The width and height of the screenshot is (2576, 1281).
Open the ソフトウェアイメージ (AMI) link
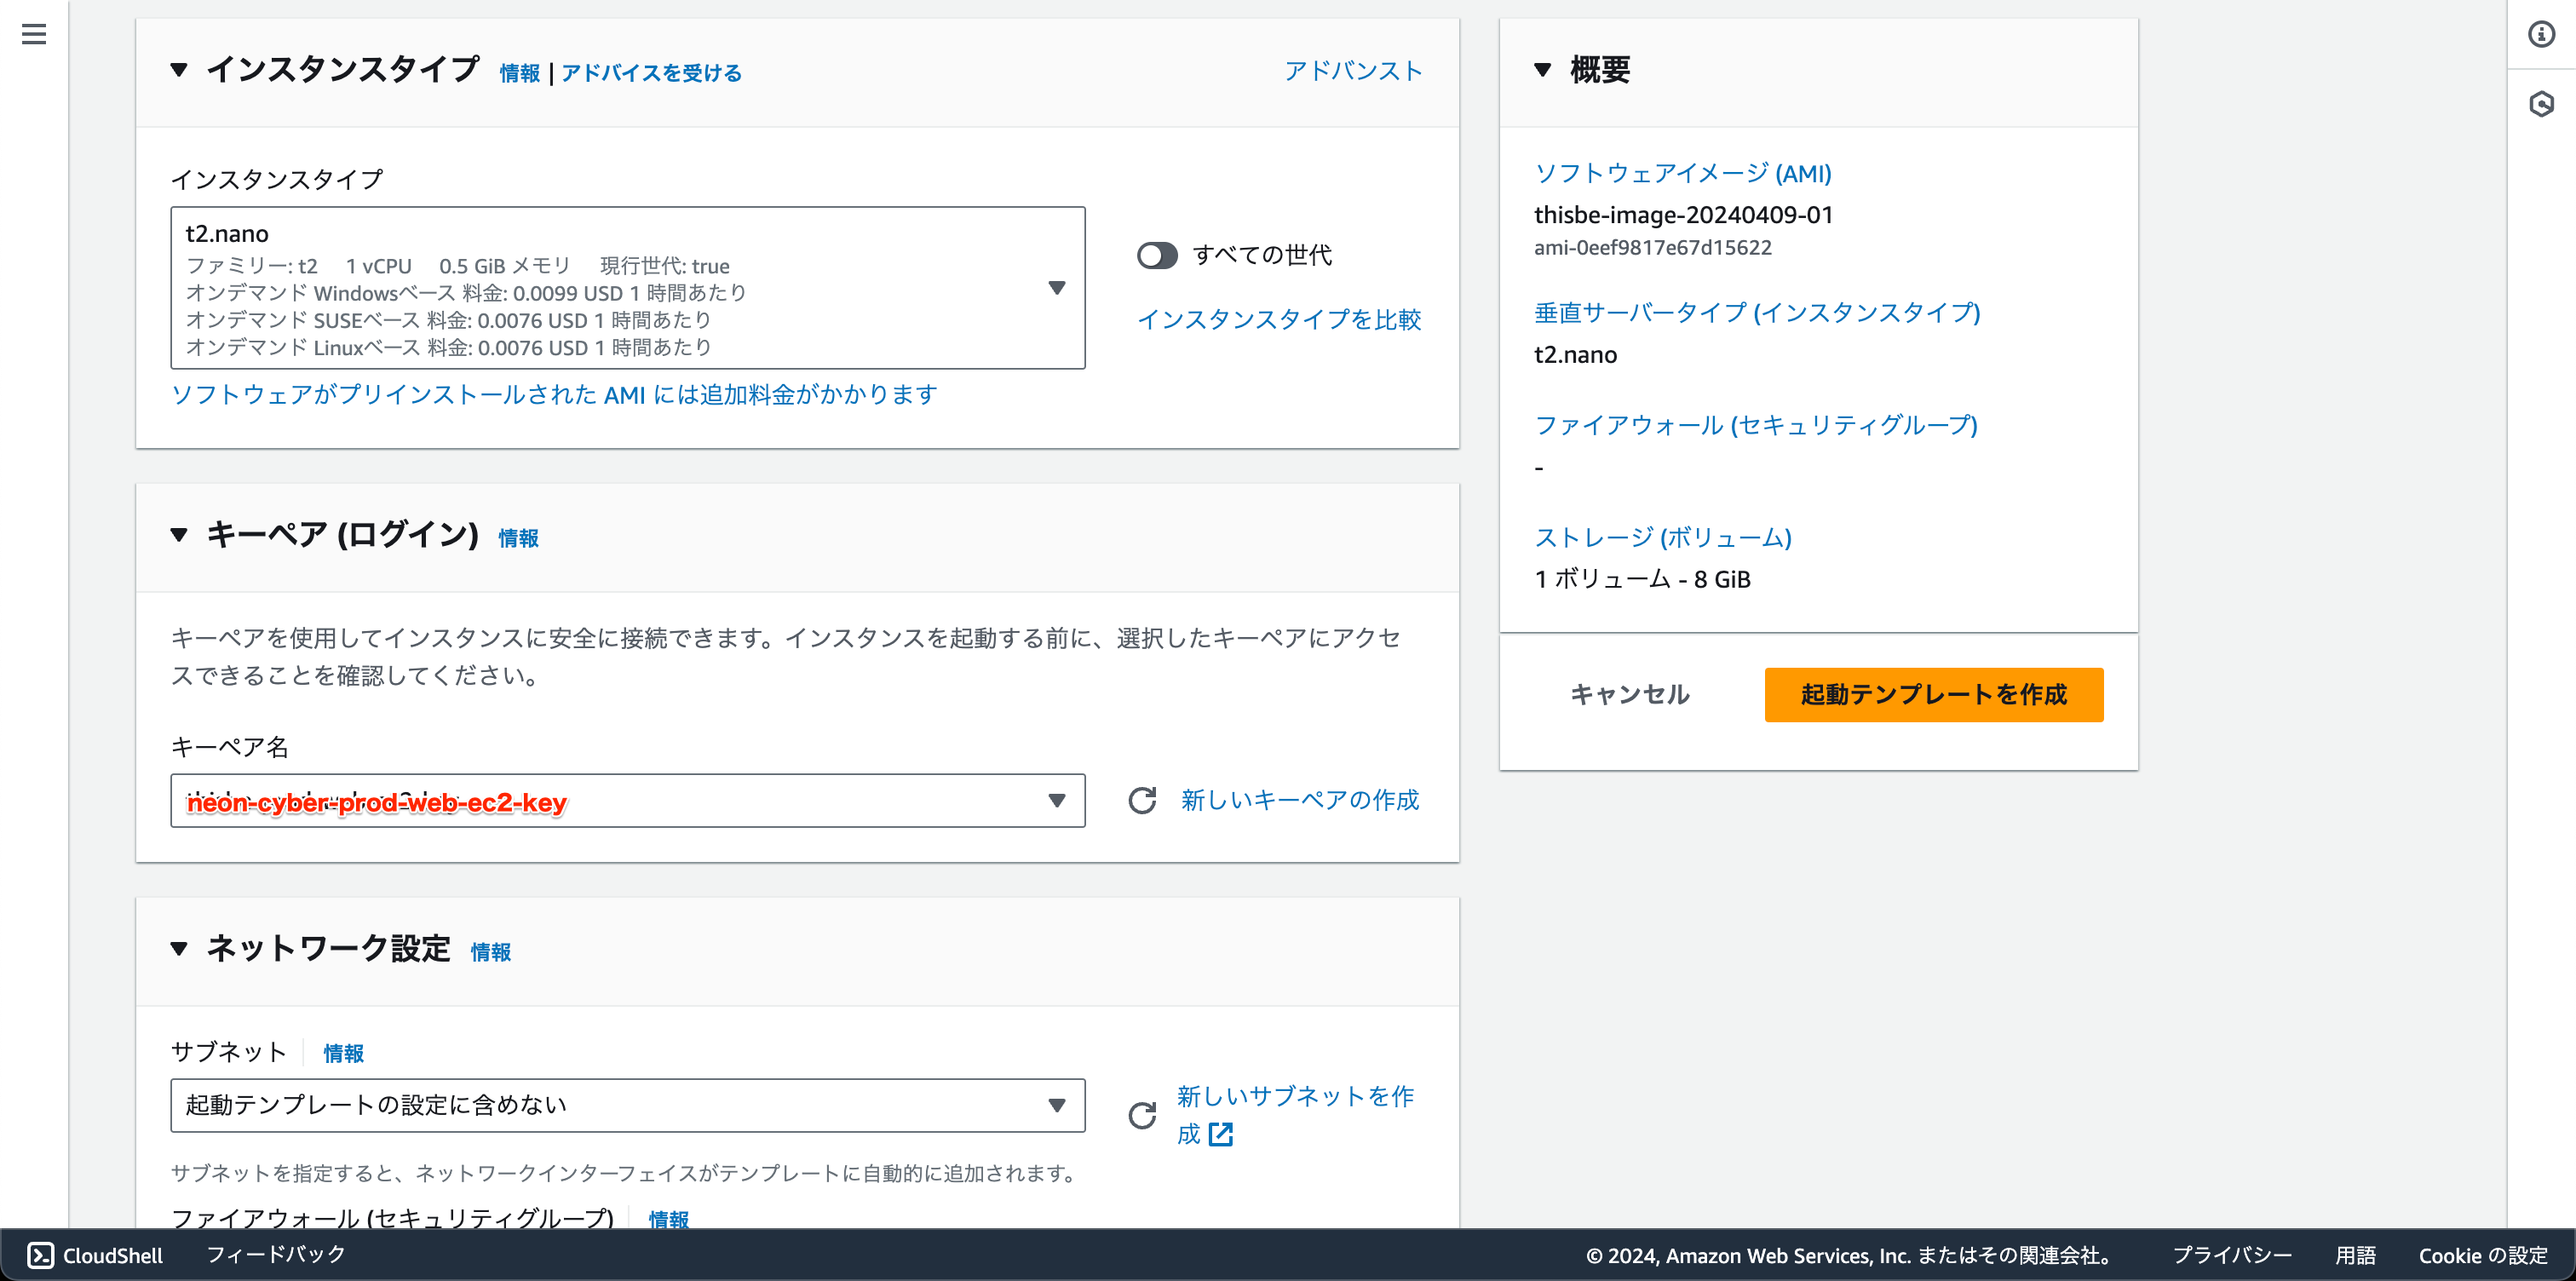[1682, 173]
